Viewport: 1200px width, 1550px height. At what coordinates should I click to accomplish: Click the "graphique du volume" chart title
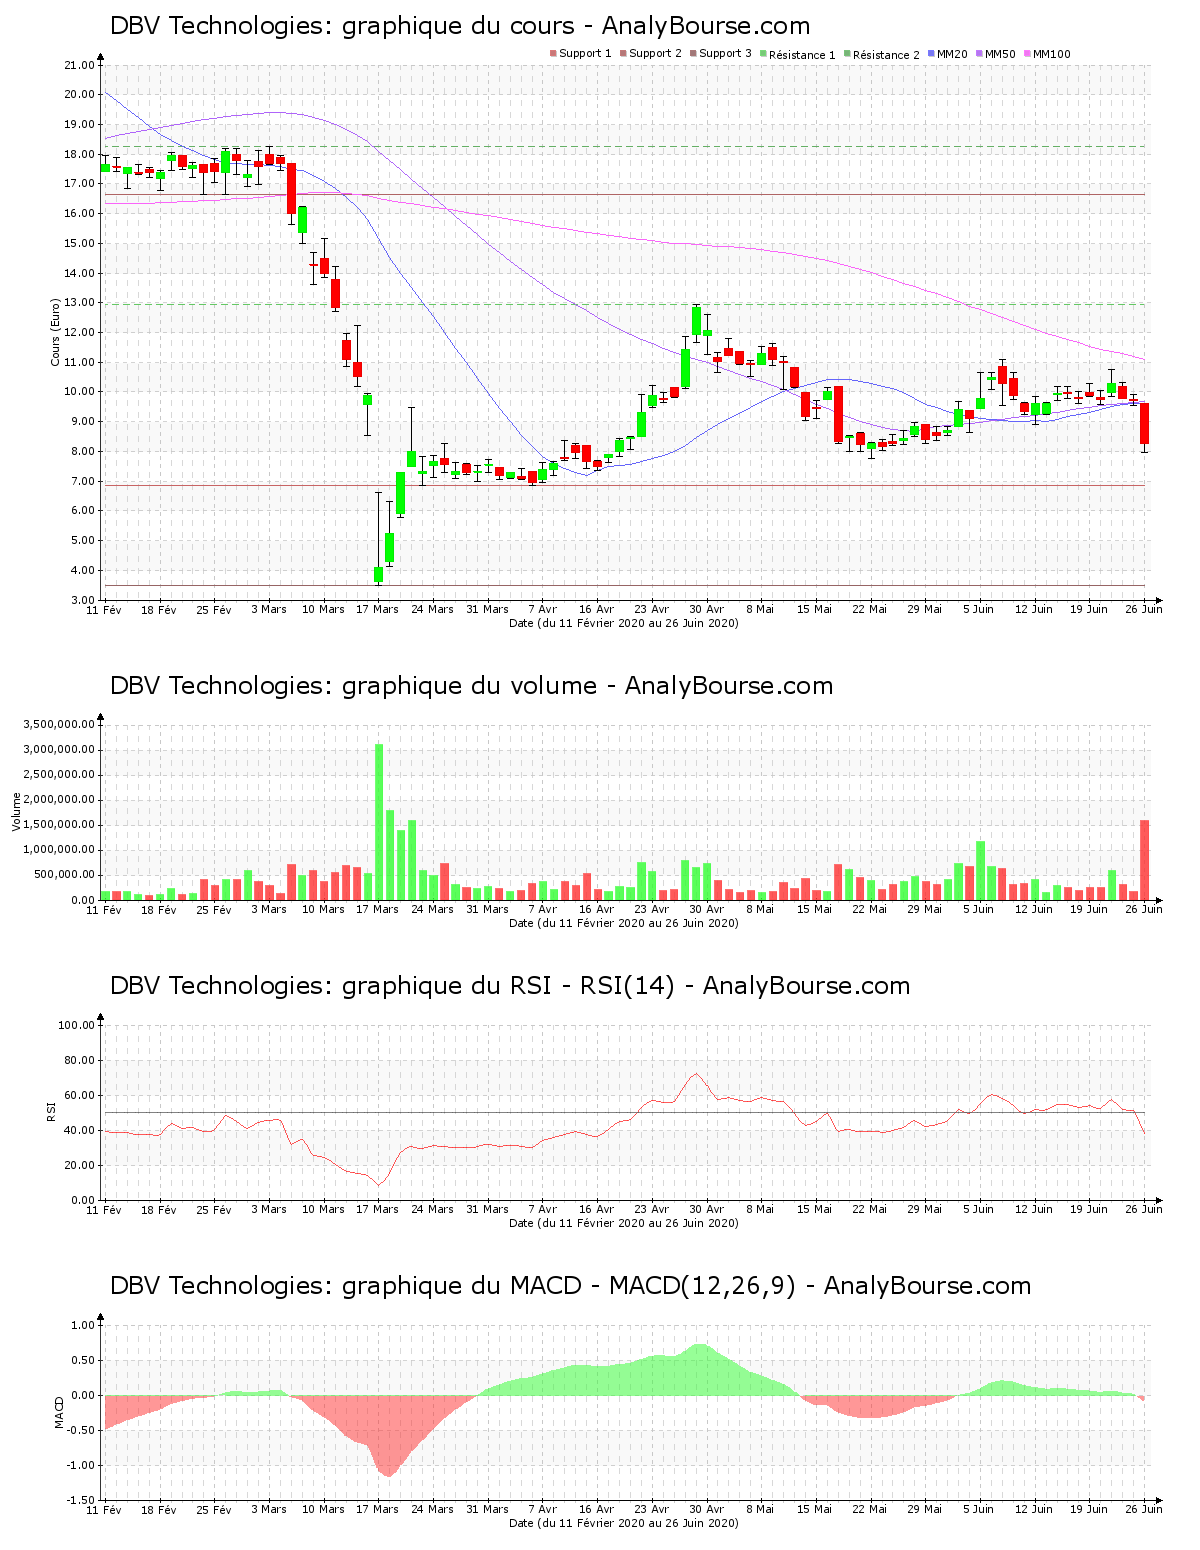coord(471,686)
